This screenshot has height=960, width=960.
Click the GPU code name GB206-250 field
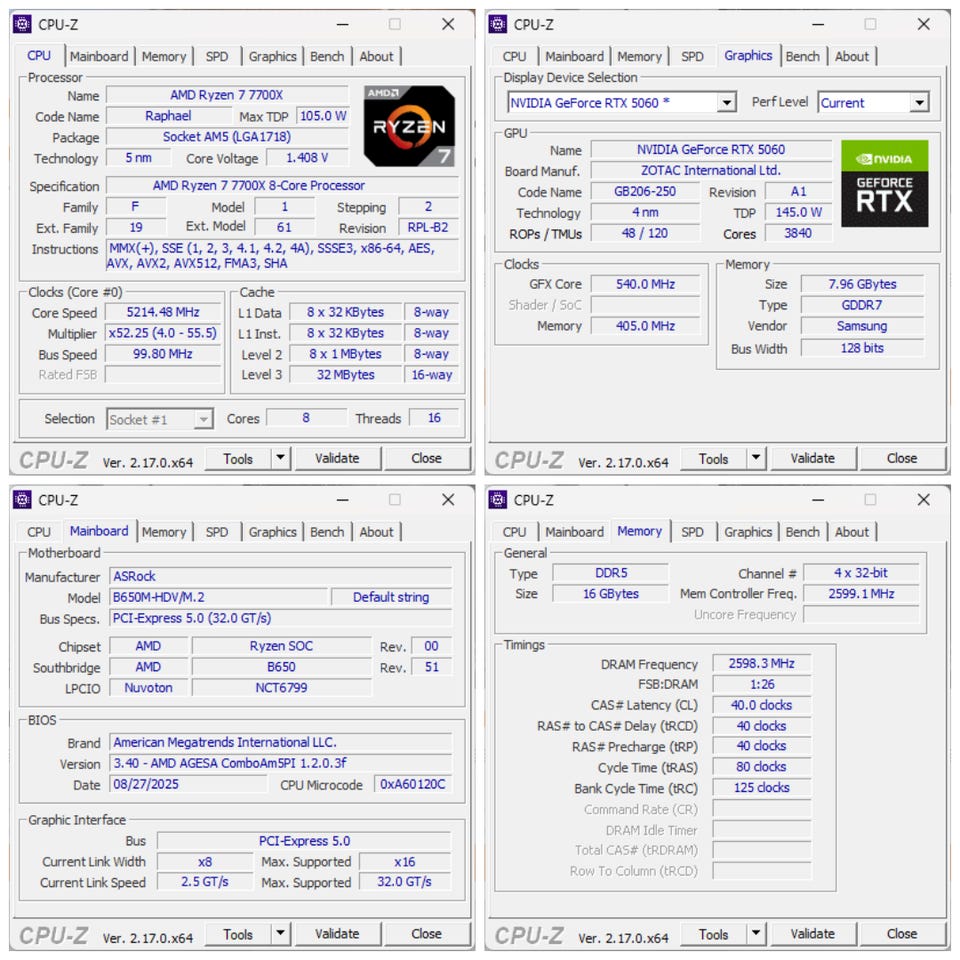tap(645, 192)
